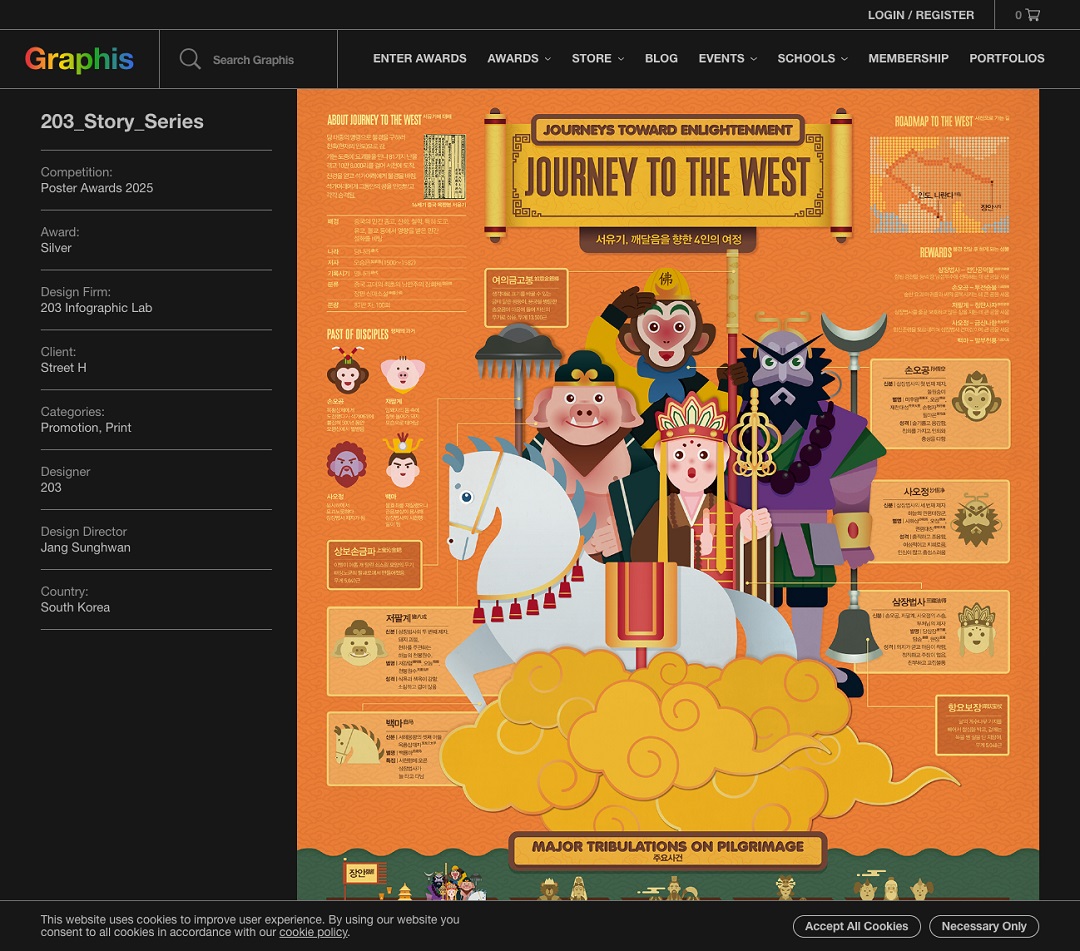Click the Street H client name

point(63,368)
